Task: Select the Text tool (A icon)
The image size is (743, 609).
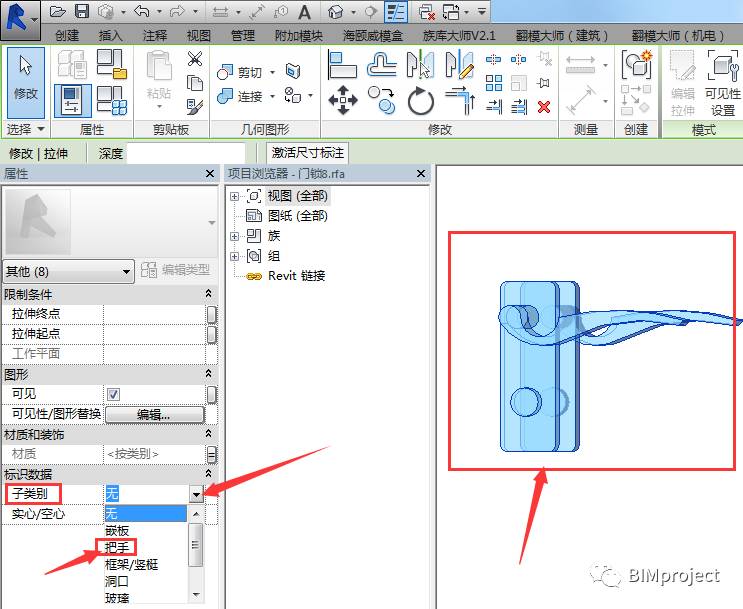Action: click(305, 12)
